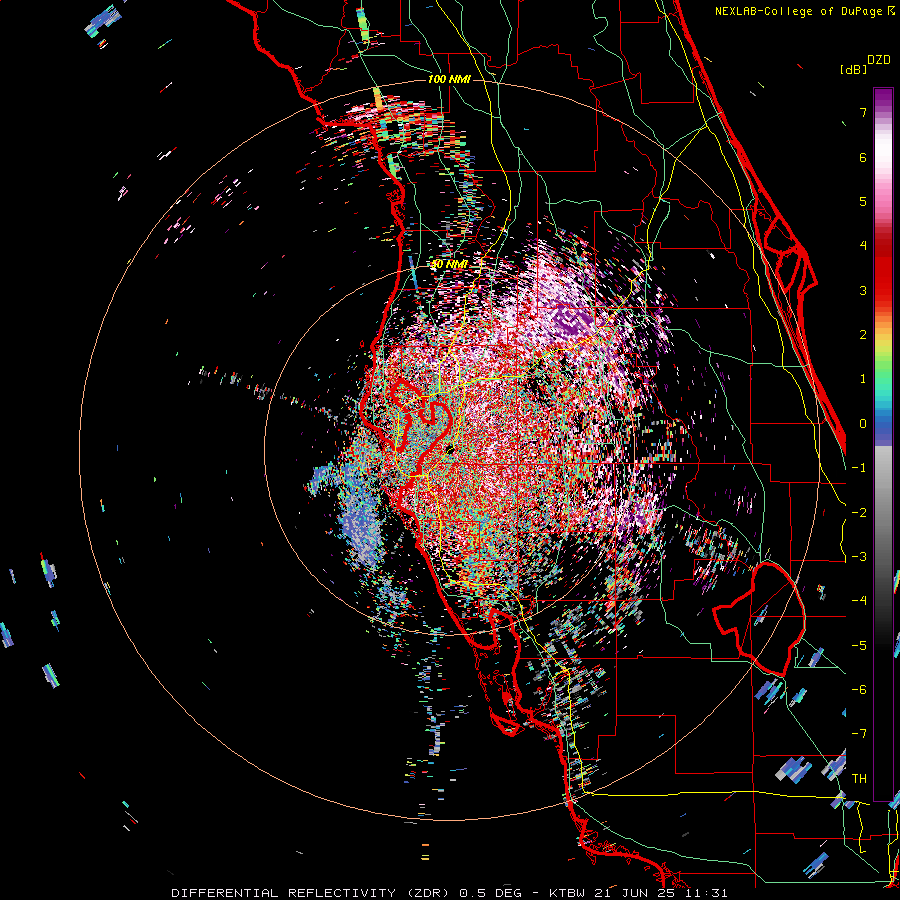Click the 2 value on the dB scale
Viewport: 900px width, 900px height.
(x=863, y=335)
